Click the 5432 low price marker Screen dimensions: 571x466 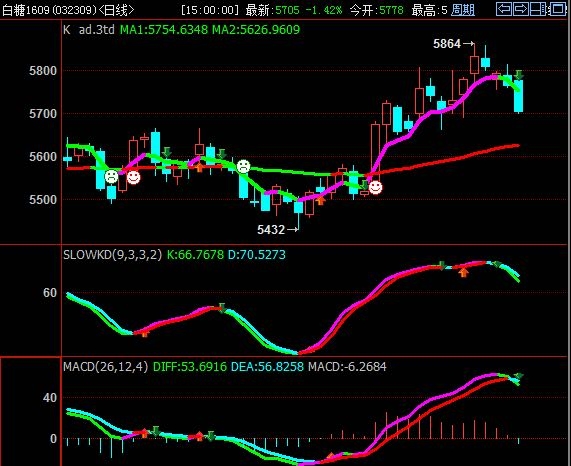277,229
